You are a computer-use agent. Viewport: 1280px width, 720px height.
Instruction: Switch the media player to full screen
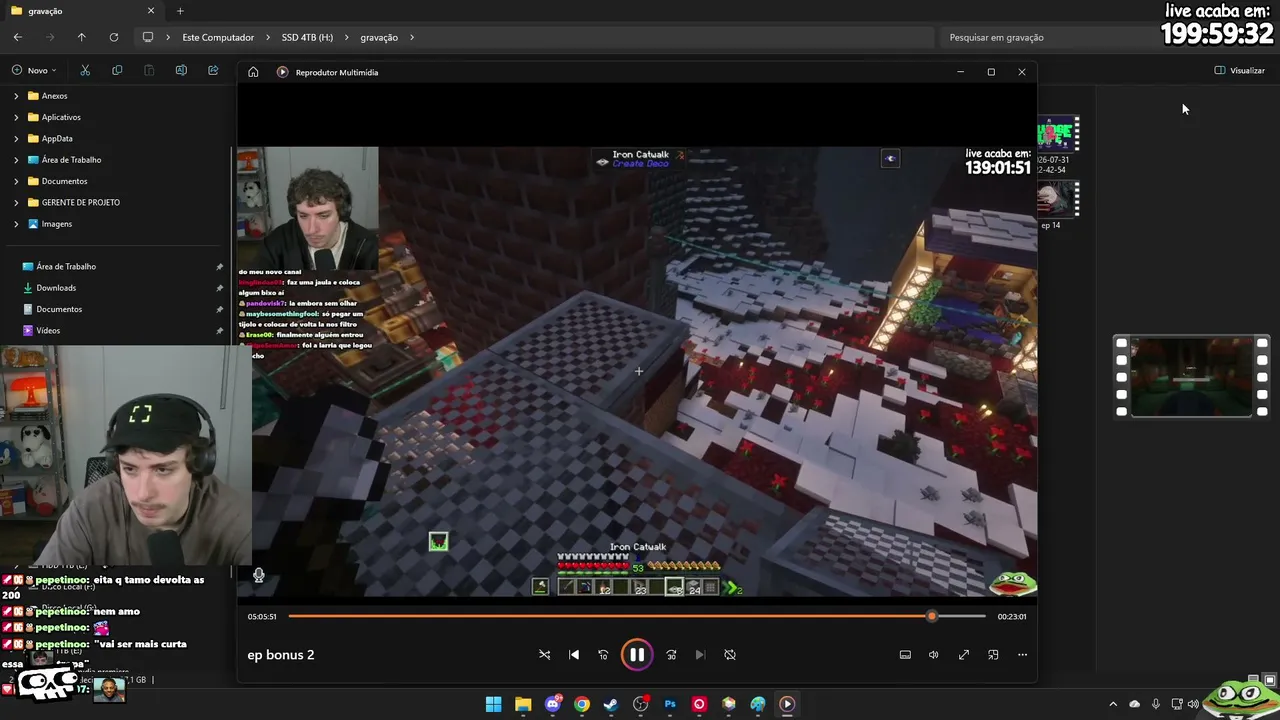click(x=964, y=655)
